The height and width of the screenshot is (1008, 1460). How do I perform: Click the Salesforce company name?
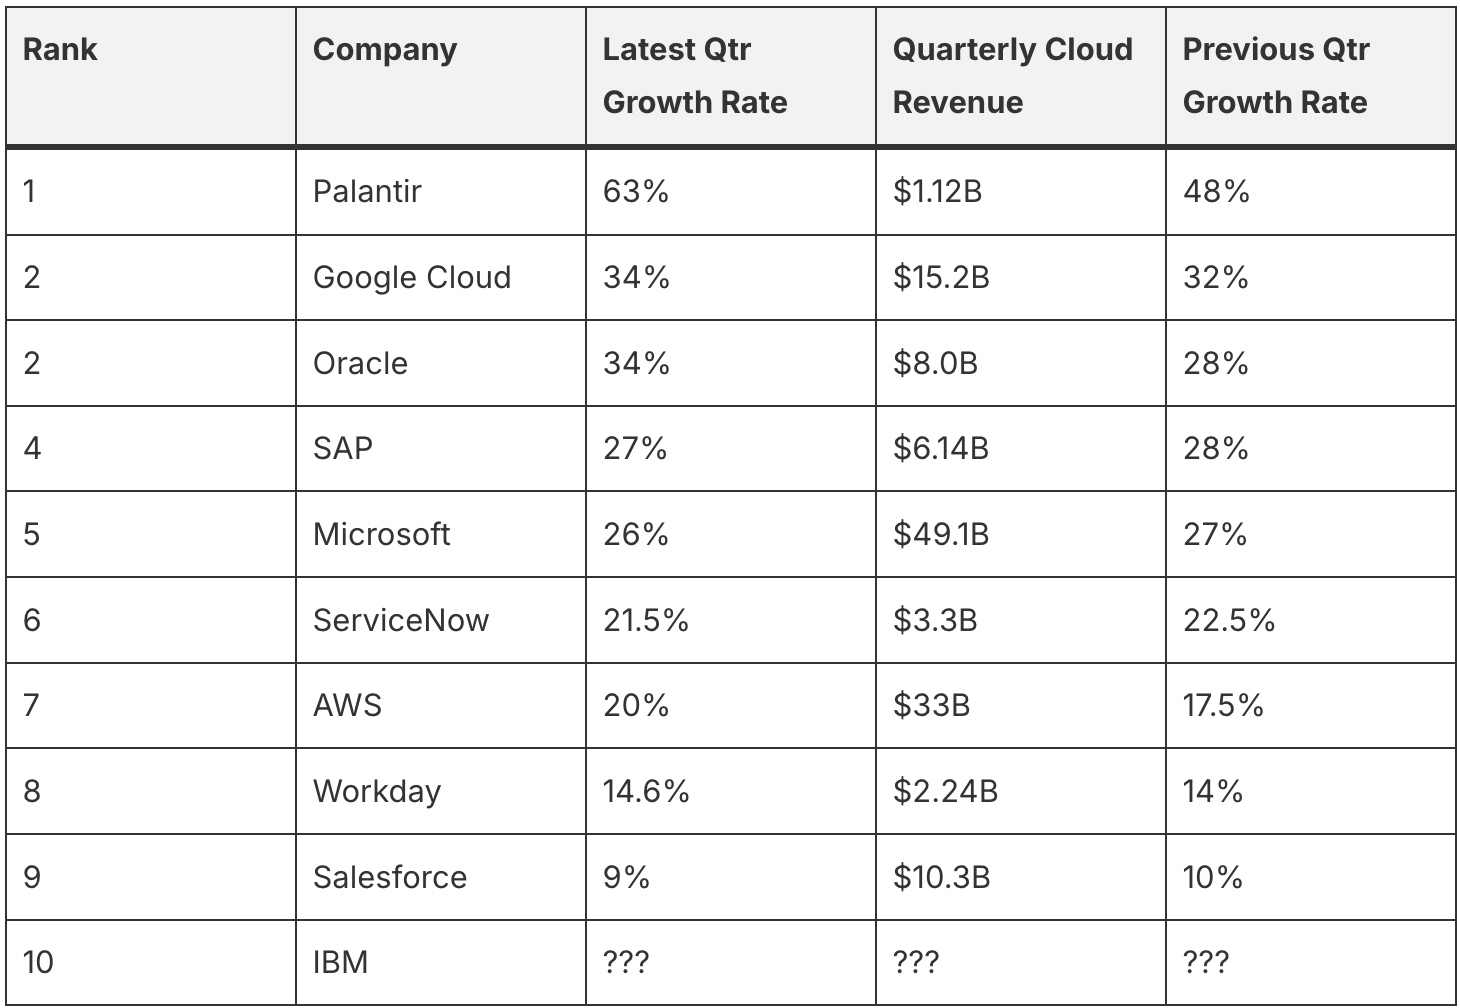pos(390,877)
